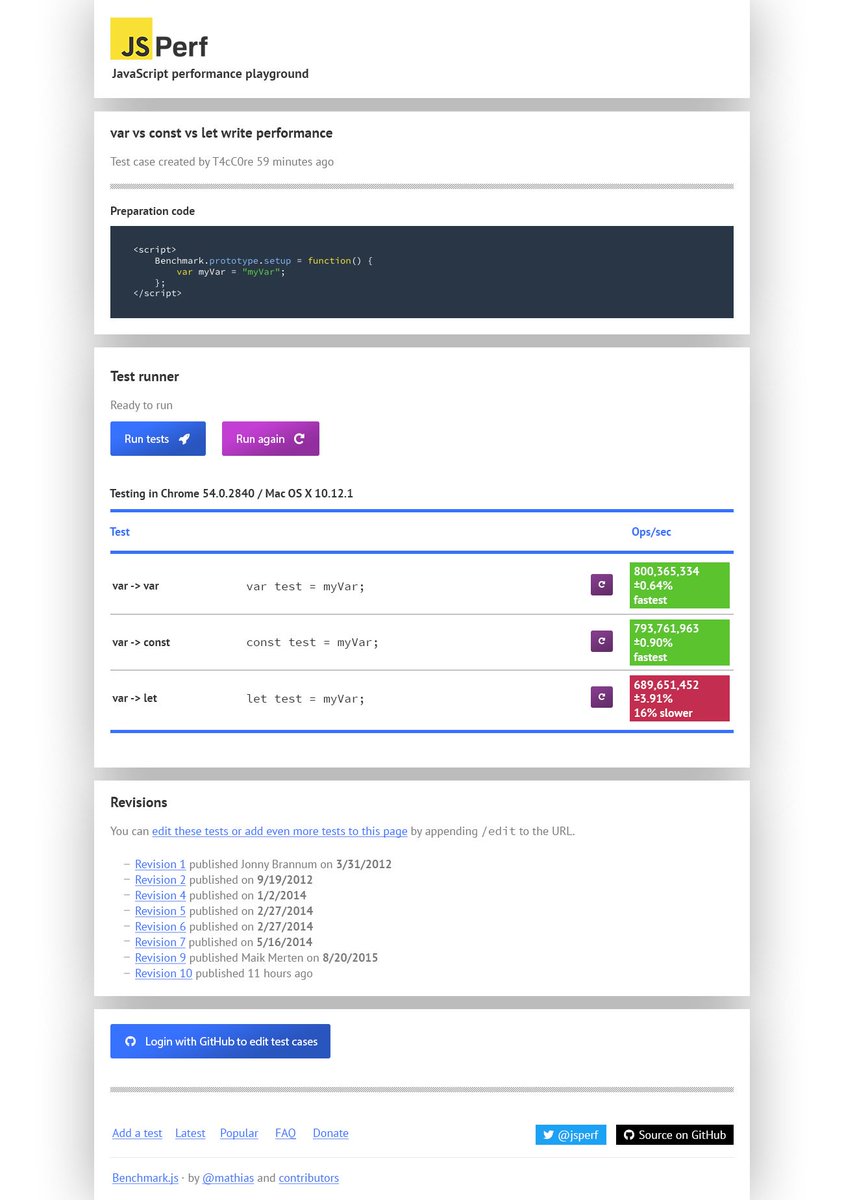The height and width of the screenshot is (1200, 844).
Task: Open the FAQ footer link
Action: click(x=285, y=1133)
